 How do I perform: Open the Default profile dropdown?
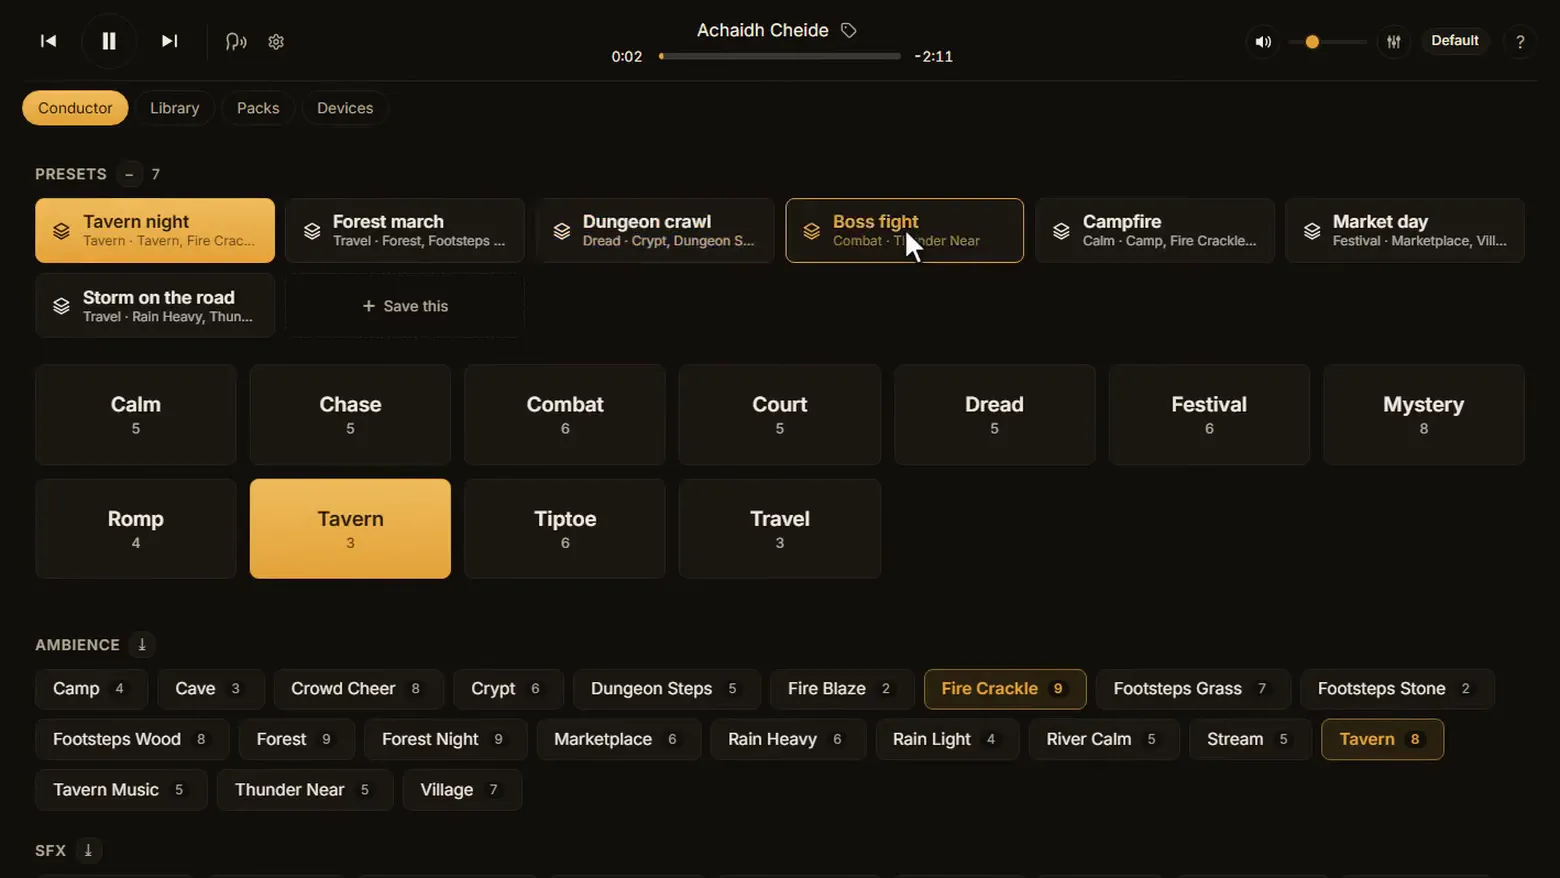(x=1454, y=41)
